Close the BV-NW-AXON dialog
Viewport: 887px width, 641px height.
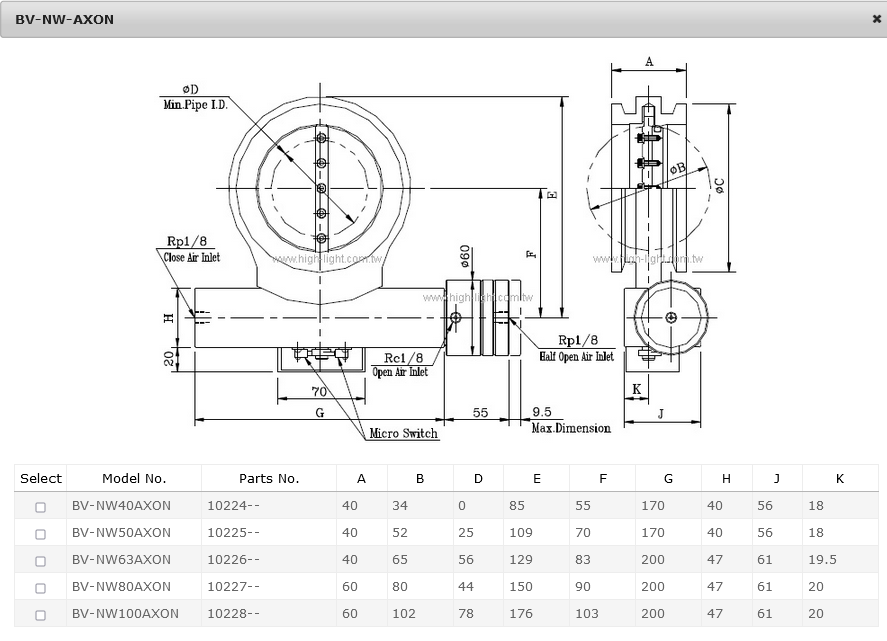point(876,19)
